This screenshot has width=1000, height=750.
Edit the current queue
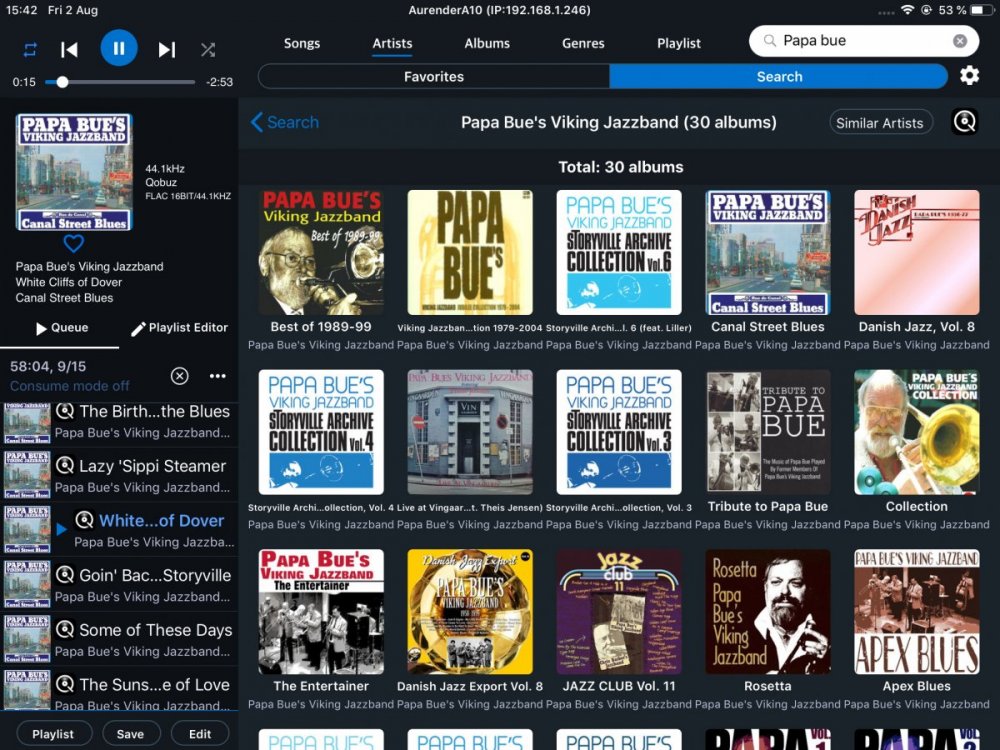[x=200, y=734]
